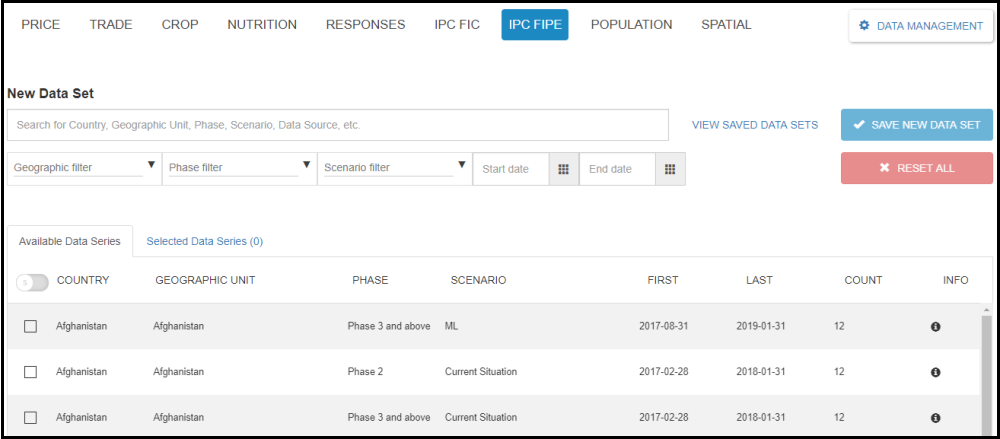Image resolution: width=1000 pixels, height=439 pixels.
Task: Click the checkmark icon on Save New Data Set
Action: tap(859, 125)
